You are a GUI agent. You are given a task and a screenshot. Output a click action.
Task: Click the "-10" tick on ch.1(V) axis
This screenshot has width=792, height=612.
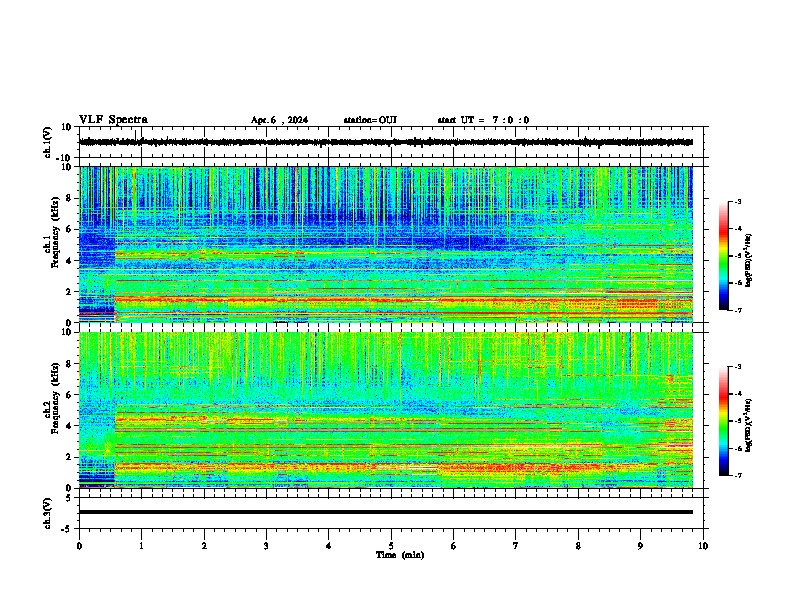65,158
